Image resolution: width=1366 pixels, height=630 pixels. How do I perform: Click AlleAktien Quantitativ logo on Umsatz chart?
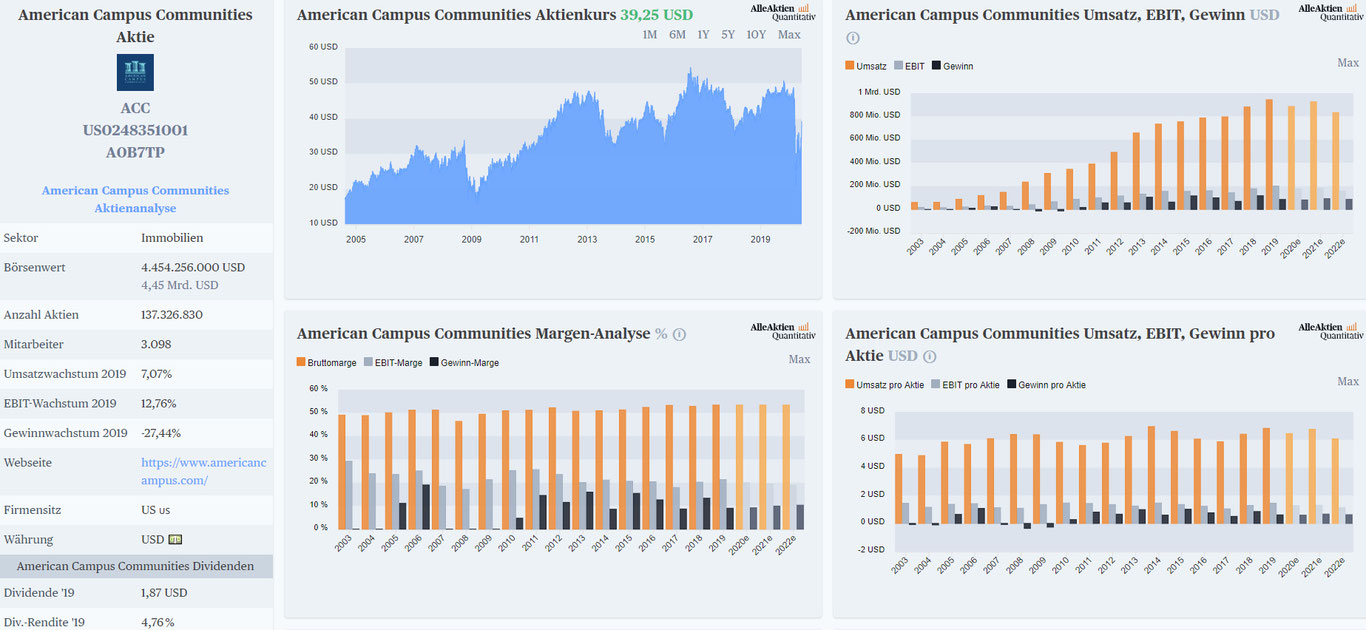coord(1330,11)
